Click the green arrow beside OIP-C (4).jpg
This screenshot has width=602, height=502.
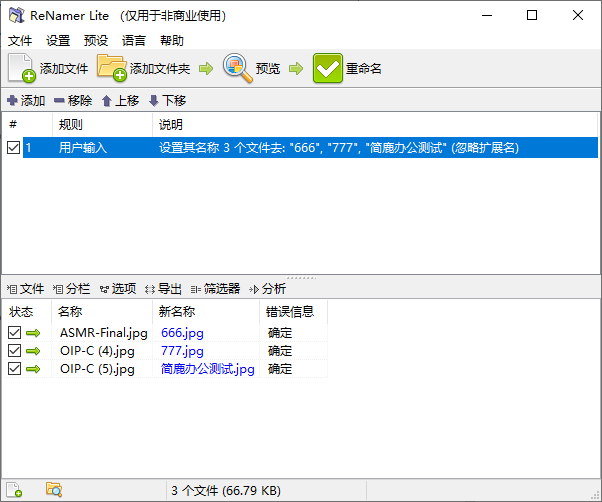(33, 351)
